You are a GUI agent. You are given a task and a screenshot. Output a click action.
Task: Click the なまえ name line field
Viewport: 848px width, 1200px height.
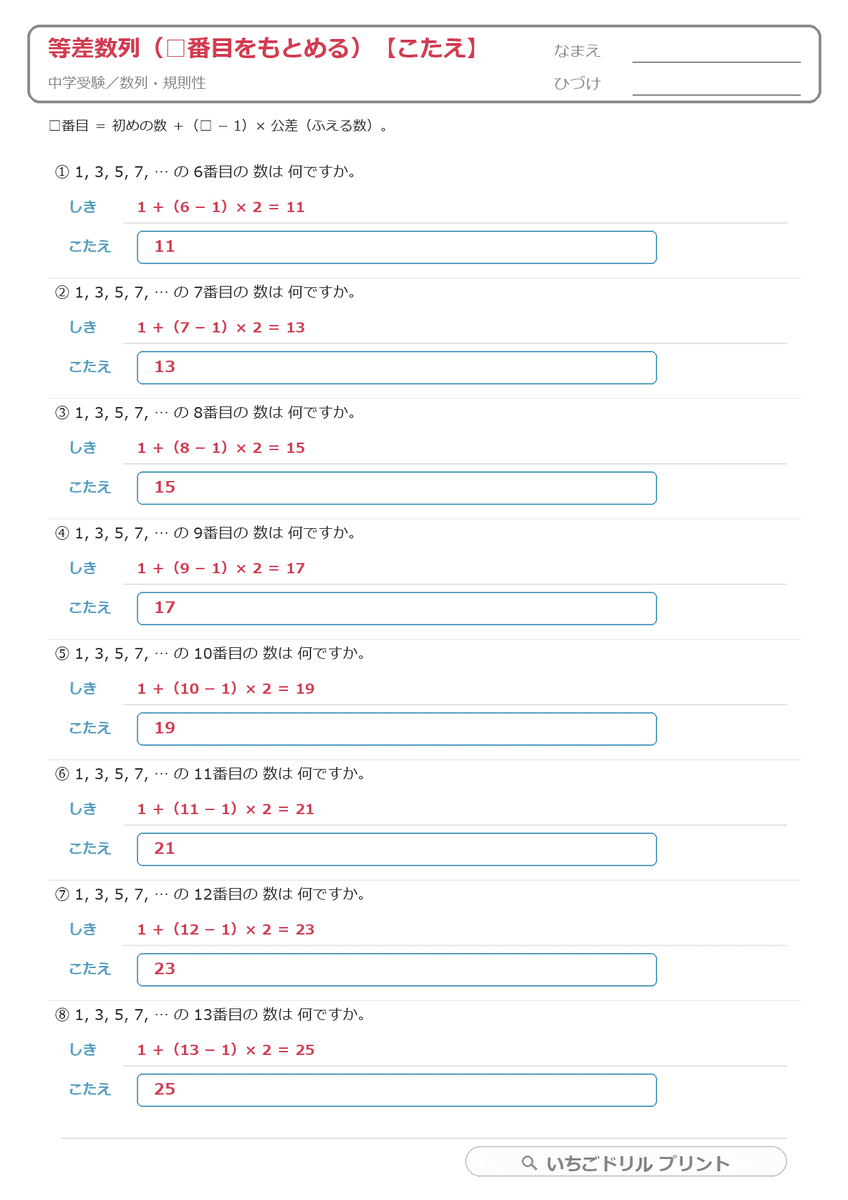coord(716,51)
